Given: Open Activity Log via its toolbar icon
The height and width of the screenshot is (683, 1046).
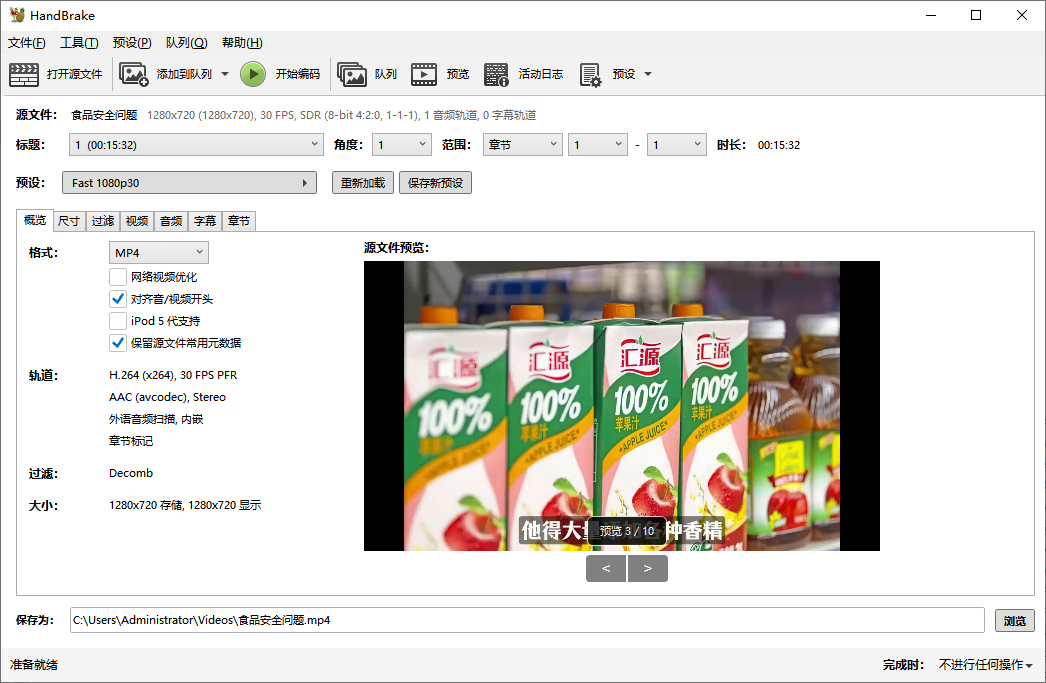Looking at the screenshot, I should click(x=496, y=74).
